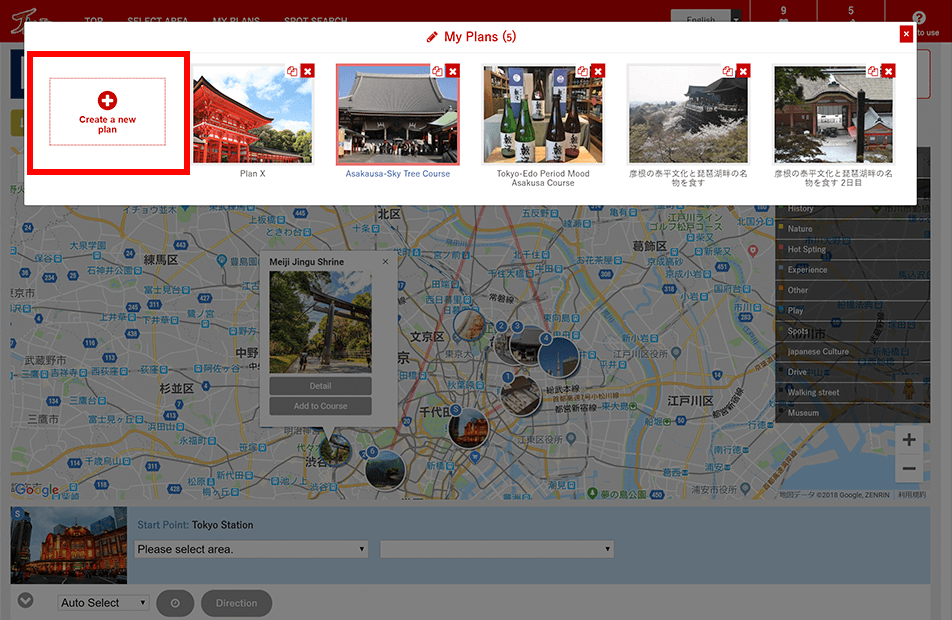Click the Direction button
The image size is (952, 620).
(x=236, y=603)
